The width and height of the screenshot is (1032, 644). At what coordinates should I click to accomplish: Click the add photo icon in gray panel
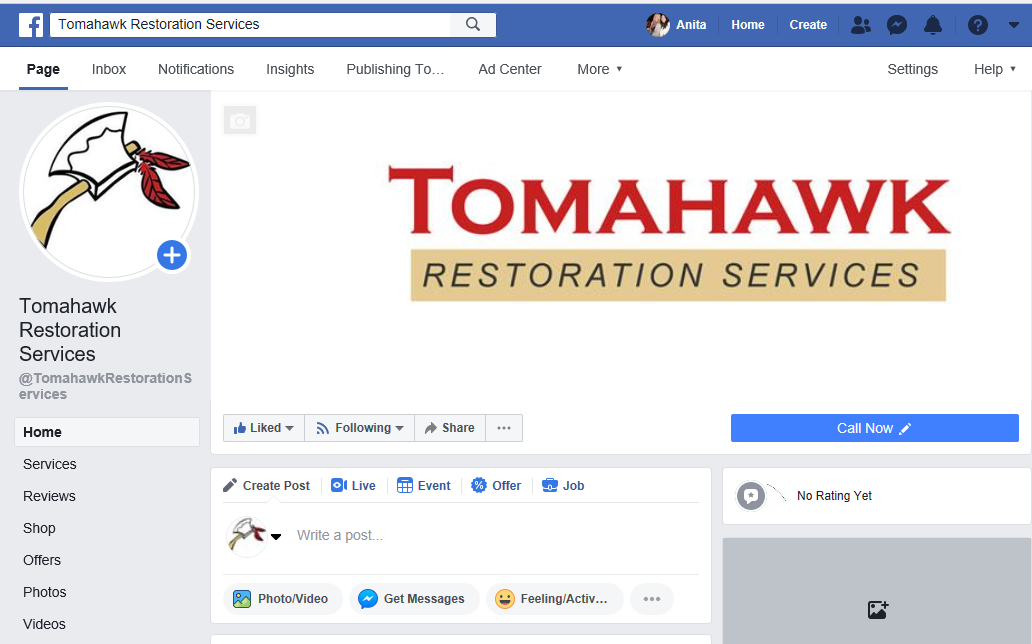[x=878, y=610]
